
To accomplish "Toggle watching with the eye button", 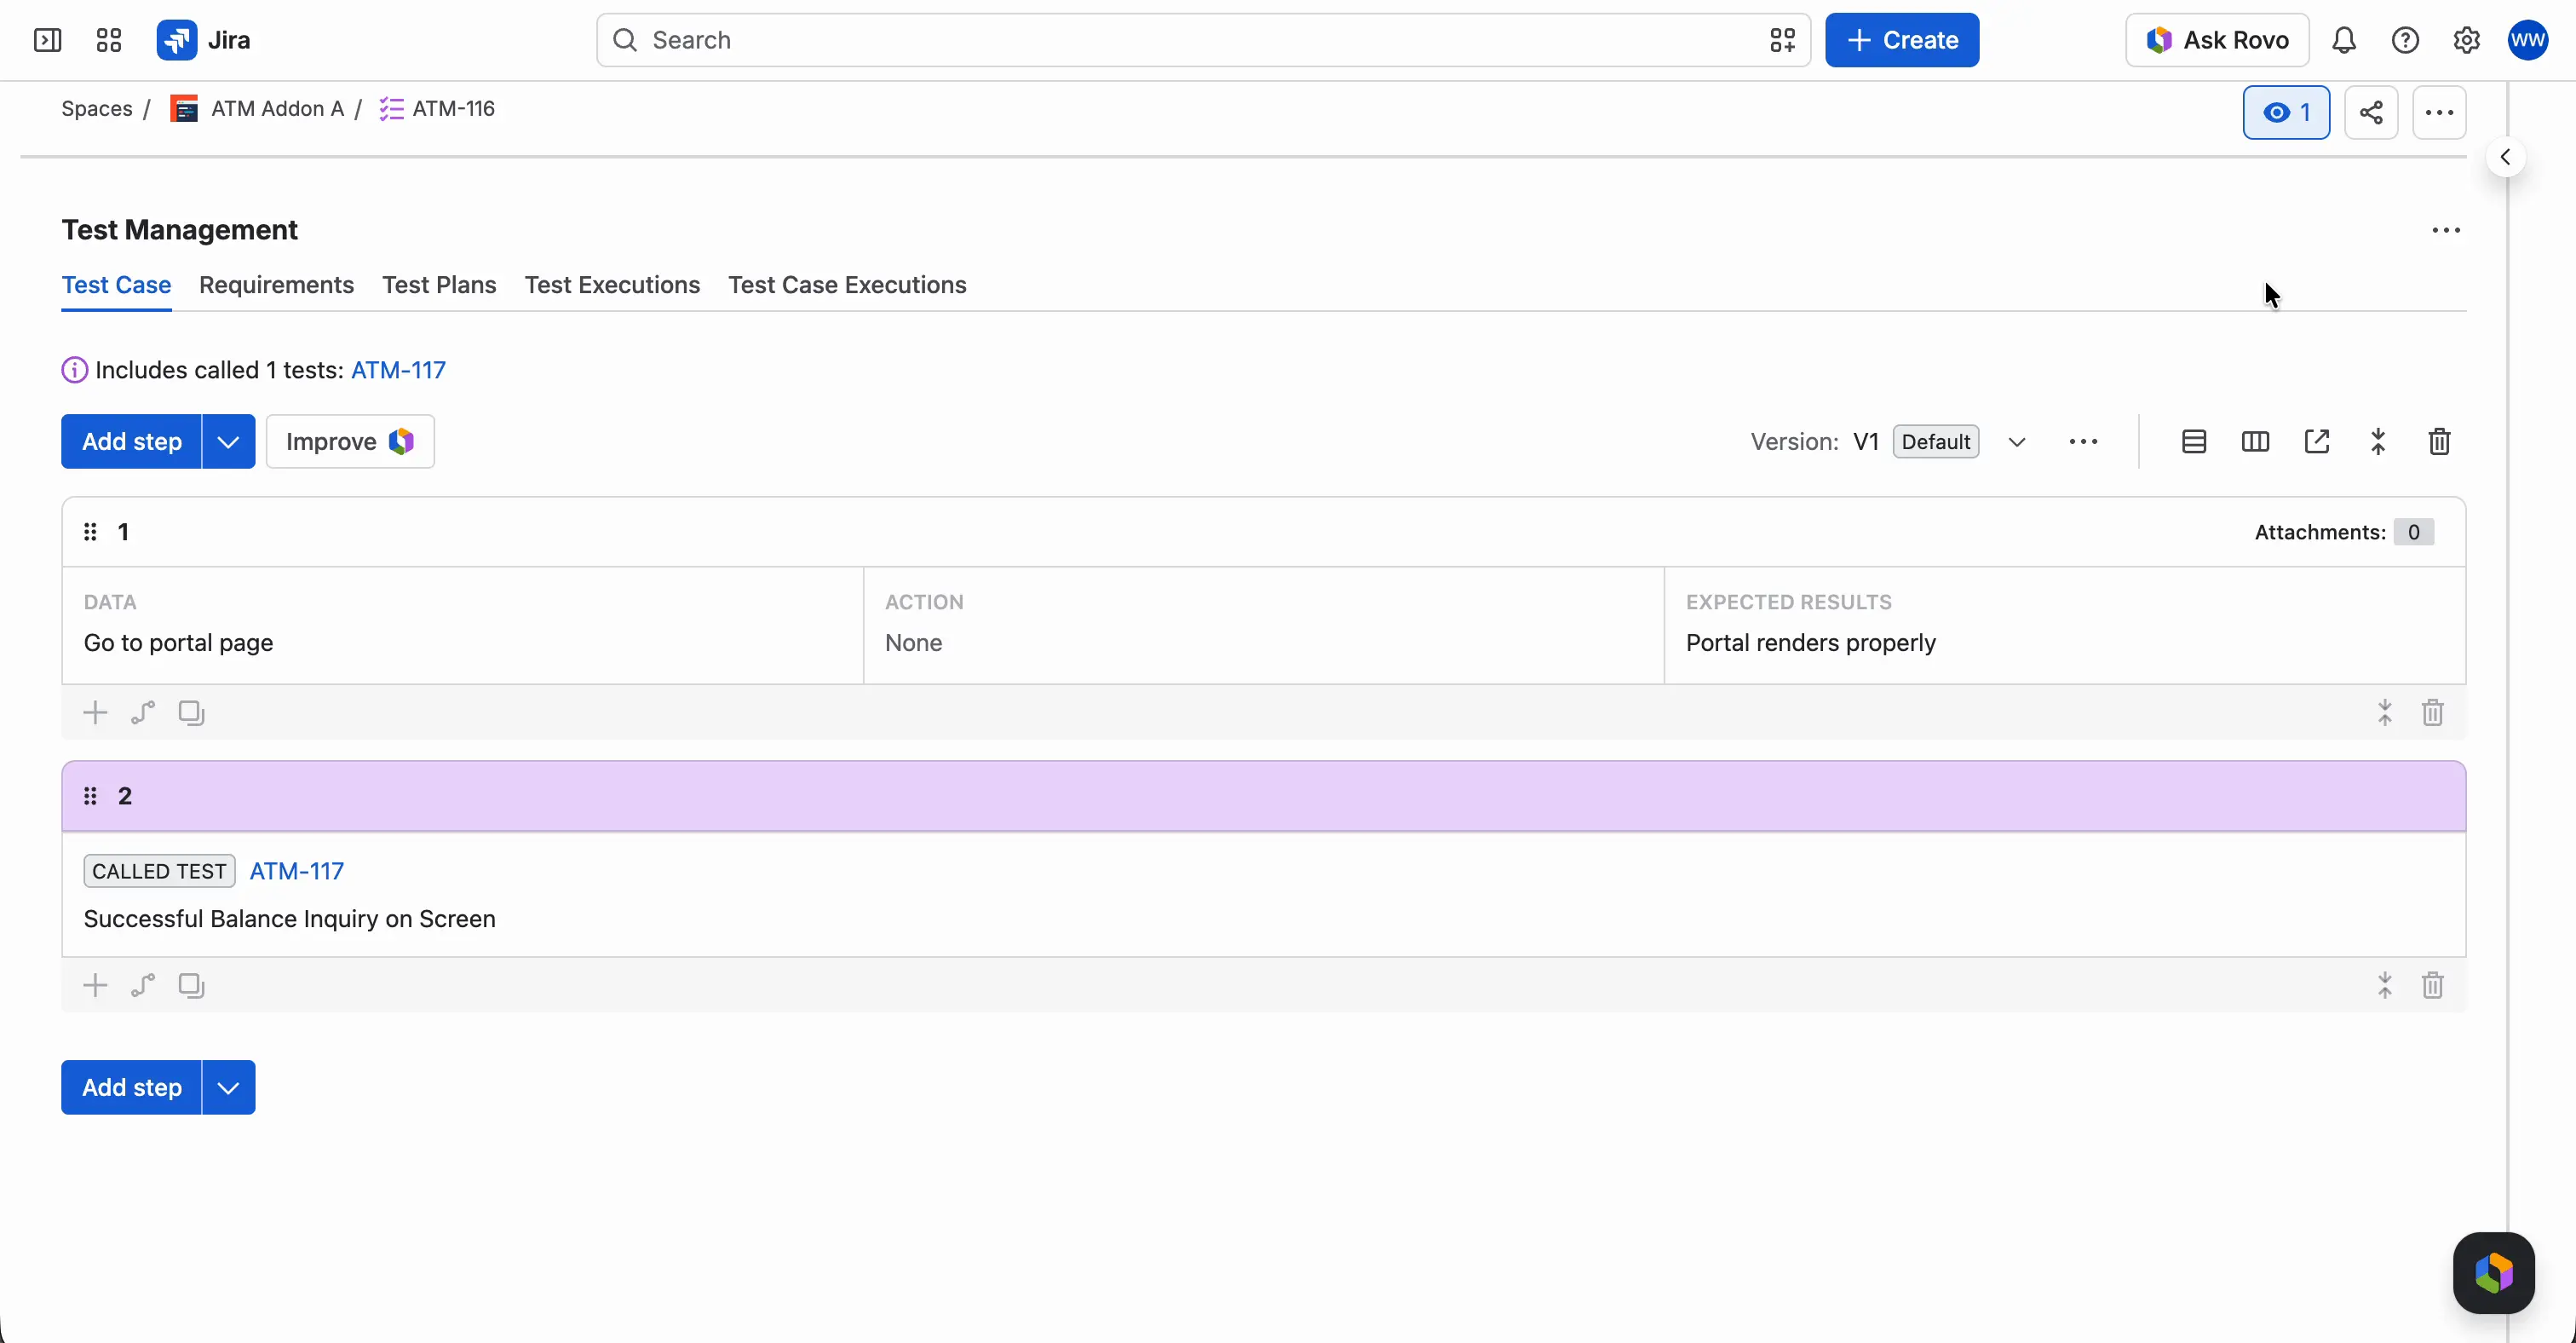I will click(x=2286, y=112).
